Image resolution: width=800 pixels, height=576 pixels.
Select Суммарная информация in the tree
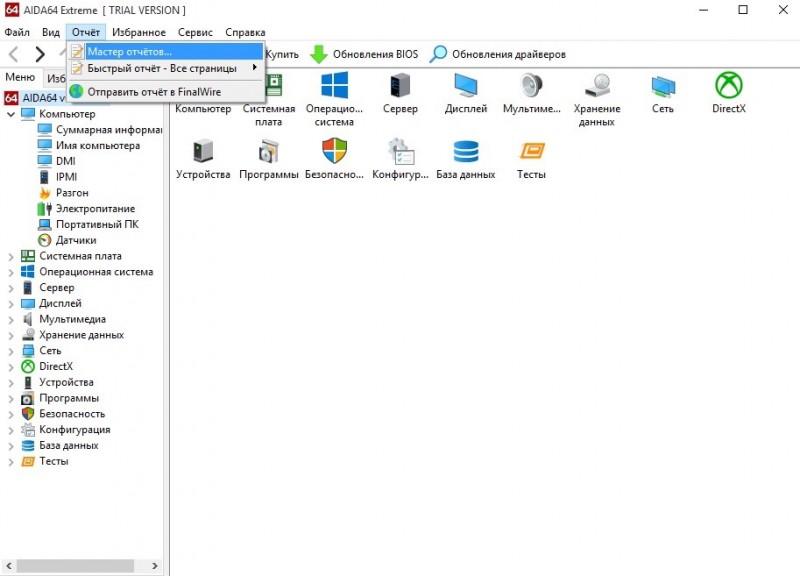click(x=109, y=130)
